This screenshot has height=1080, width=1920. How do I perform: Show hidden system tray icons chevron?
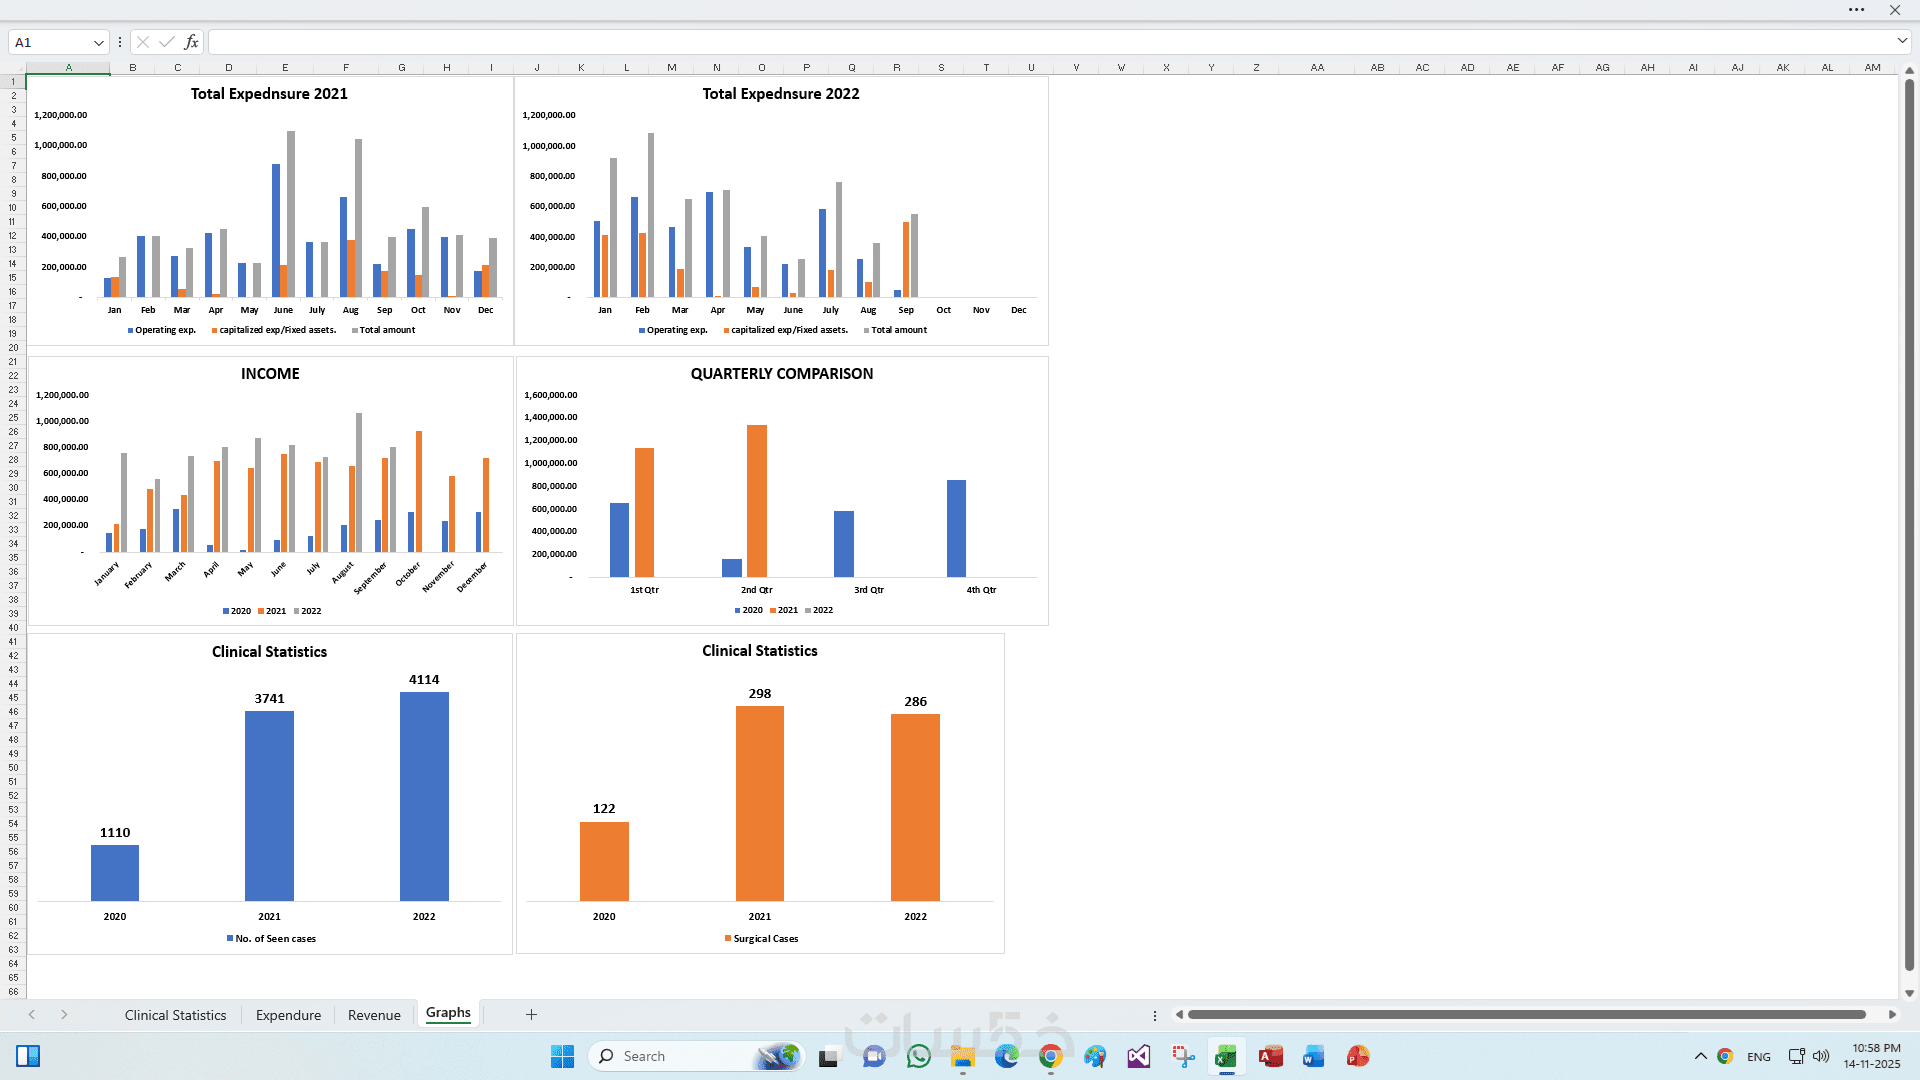(1700, 1056)
